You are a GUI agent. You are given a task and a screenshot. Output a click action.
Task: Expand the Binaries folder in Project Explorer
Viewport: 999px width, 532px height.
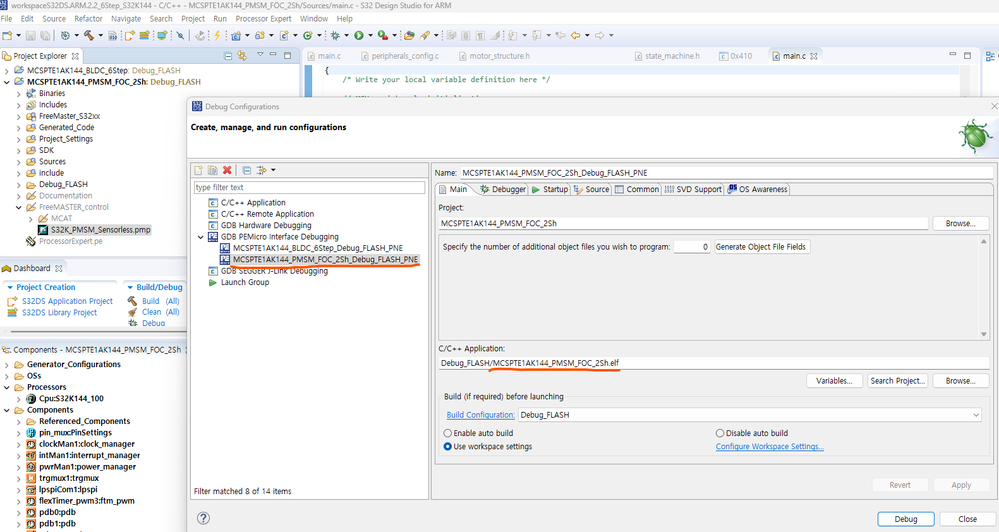pos(19,94)
